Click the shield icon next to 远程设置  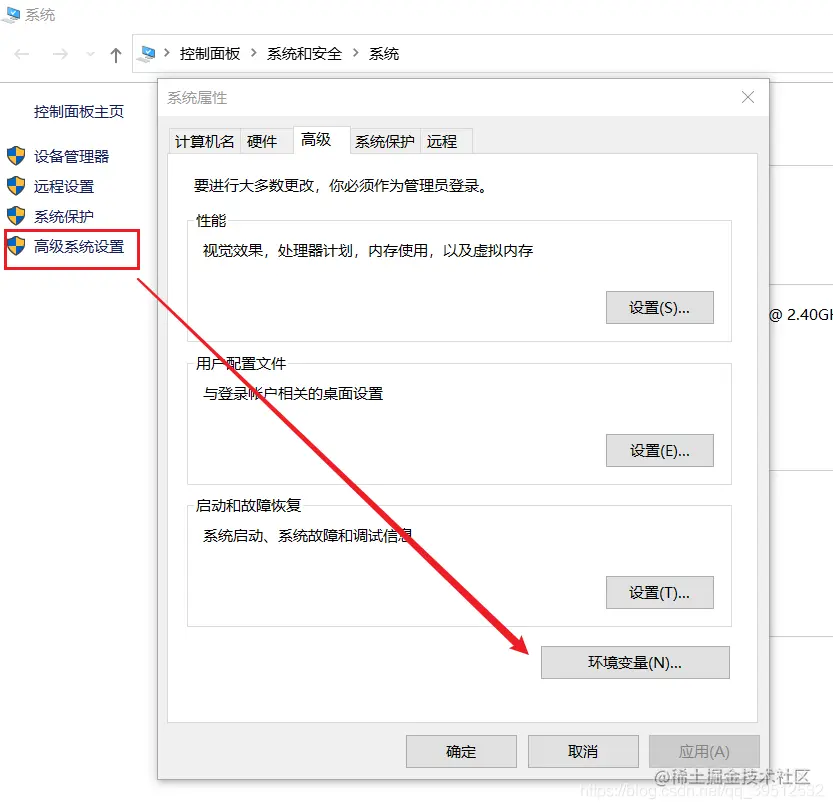(16, 186)
